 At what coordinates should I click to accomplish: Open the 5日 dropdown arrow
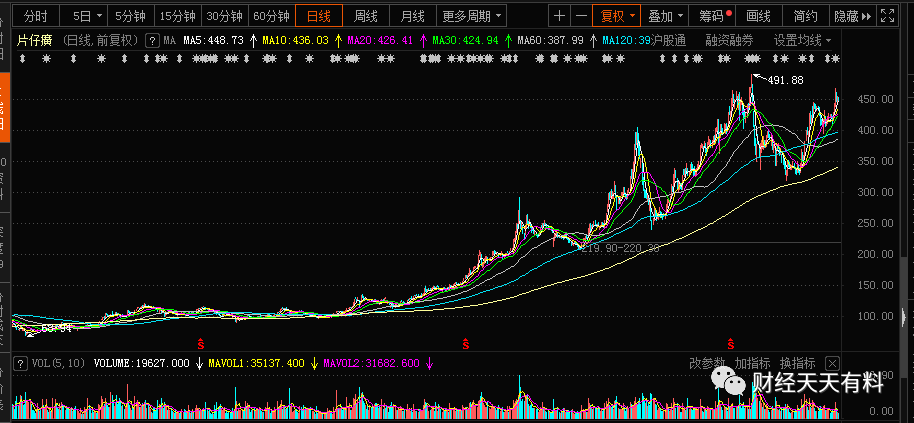click(99, 16)
